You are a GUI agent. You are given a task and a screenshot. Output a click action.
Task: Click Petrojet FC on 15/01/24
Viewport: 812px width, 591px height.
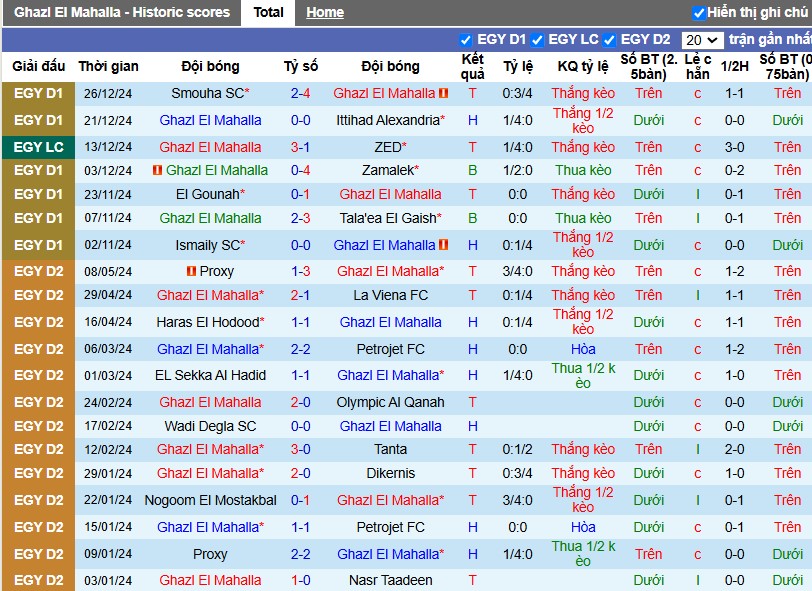(x=390, y=527)
